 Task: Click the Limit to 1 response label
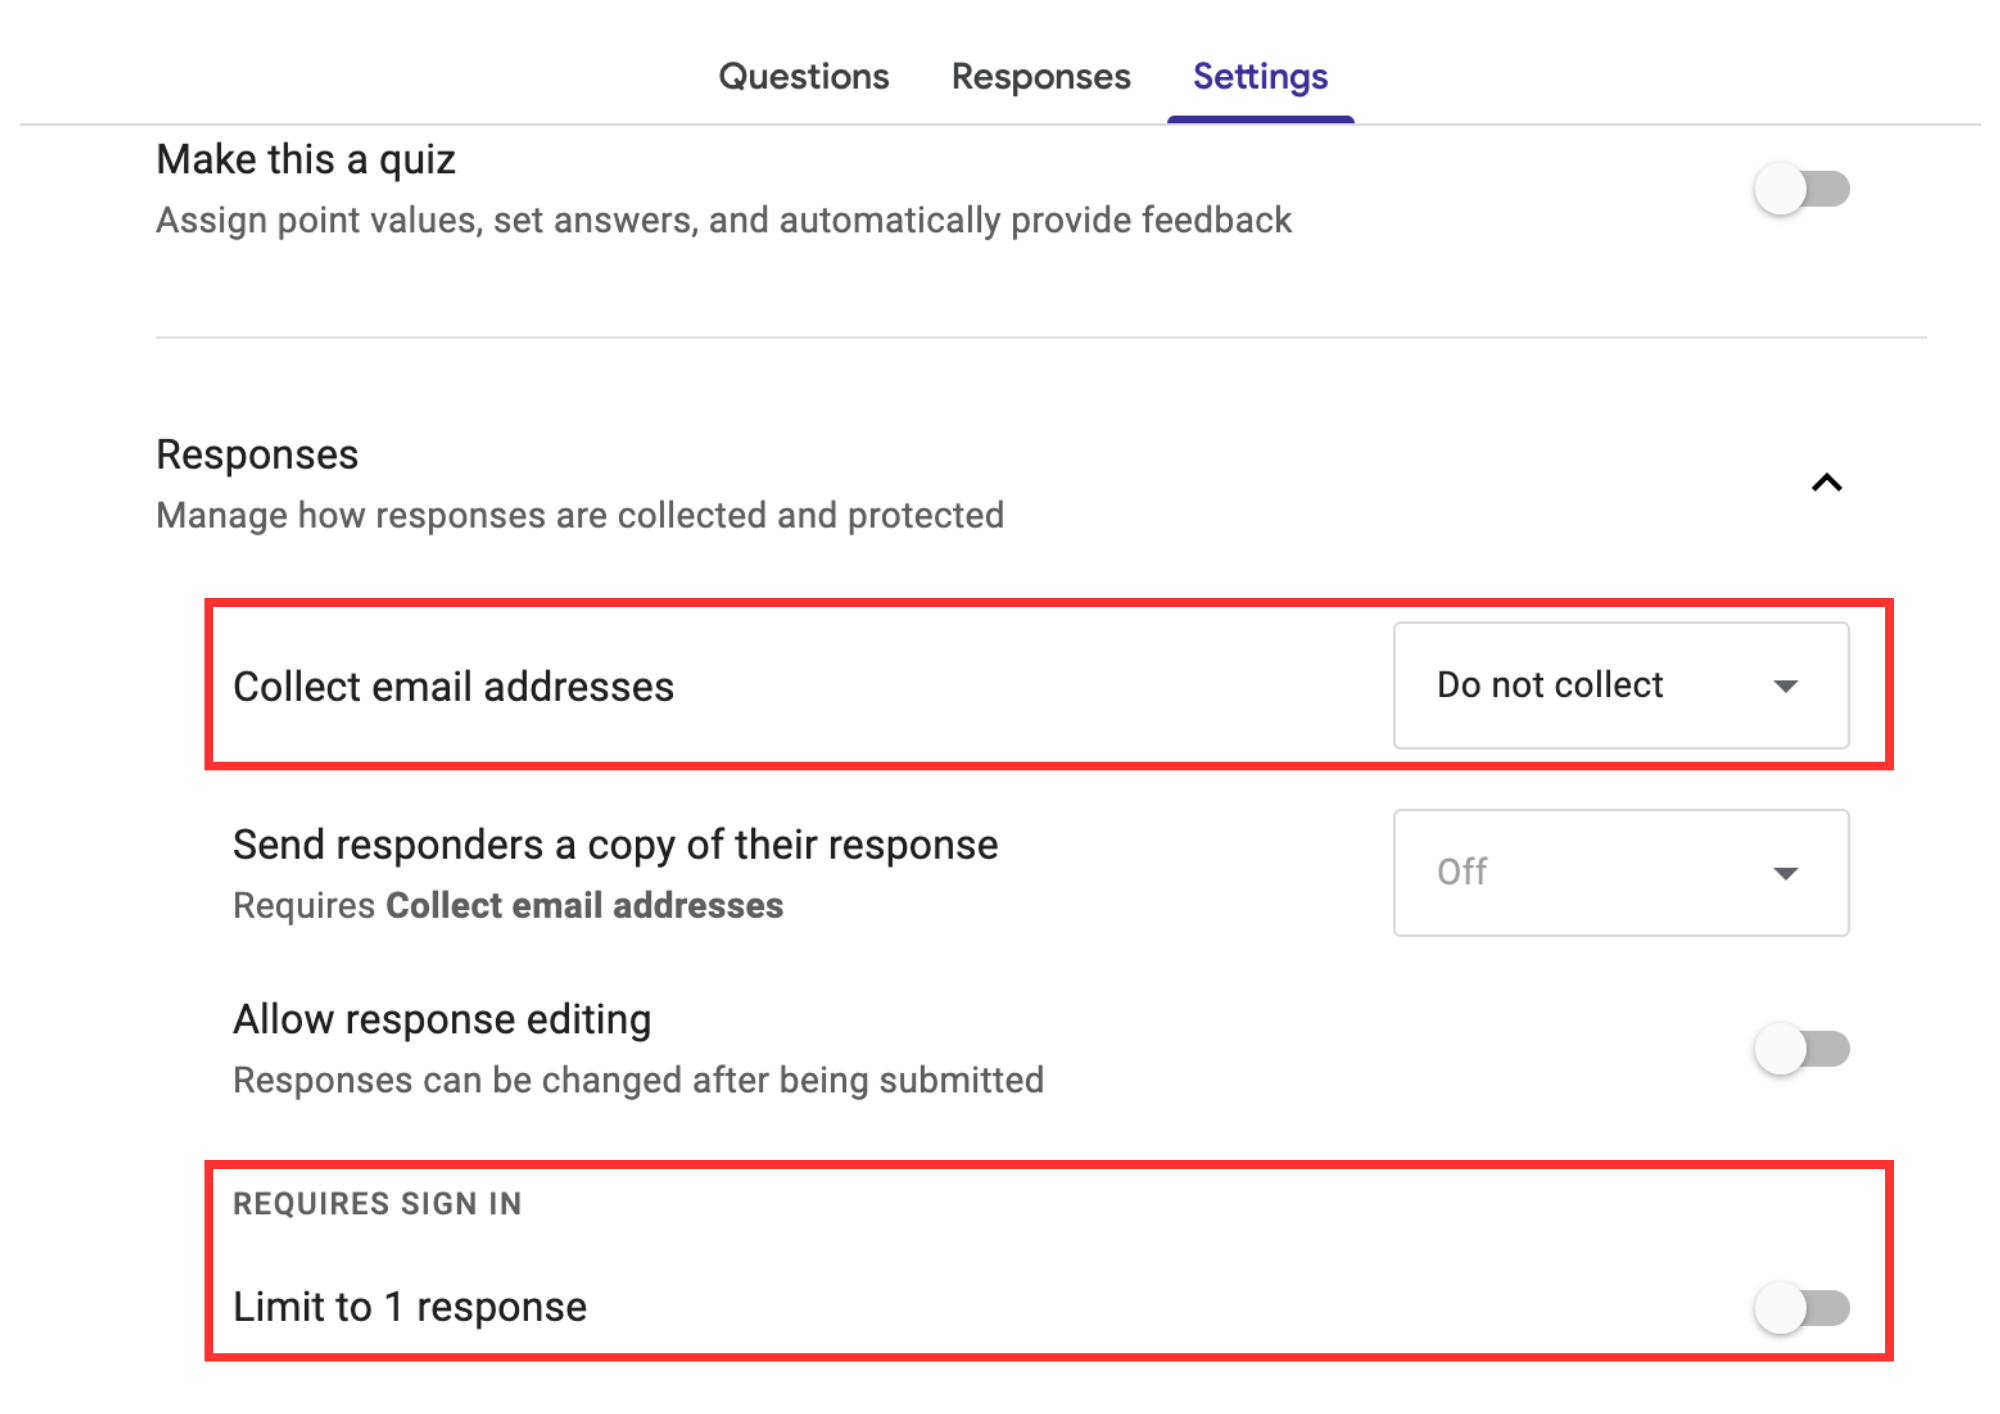point(410,1307)
